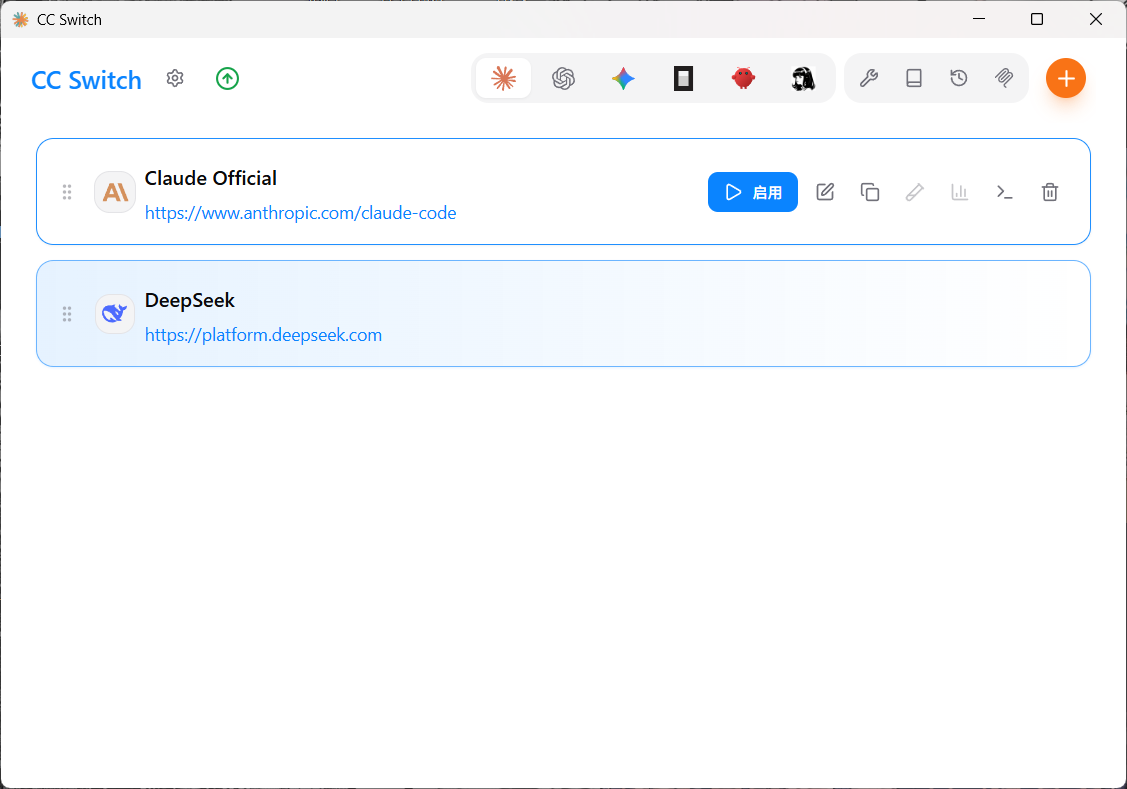Select the Claude app tab icon
The width and height of the screenshot is (1127, 789).
pos(503,78)
